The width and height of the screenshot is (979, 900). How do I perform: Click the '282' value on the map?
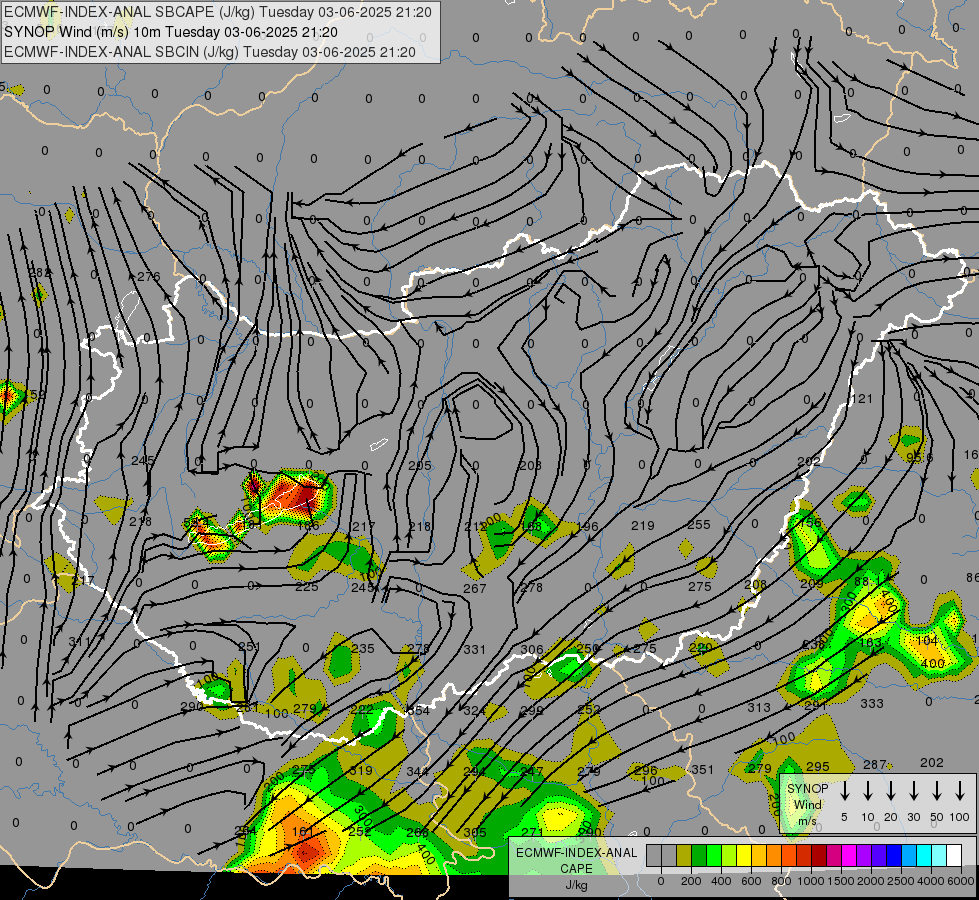40,272
